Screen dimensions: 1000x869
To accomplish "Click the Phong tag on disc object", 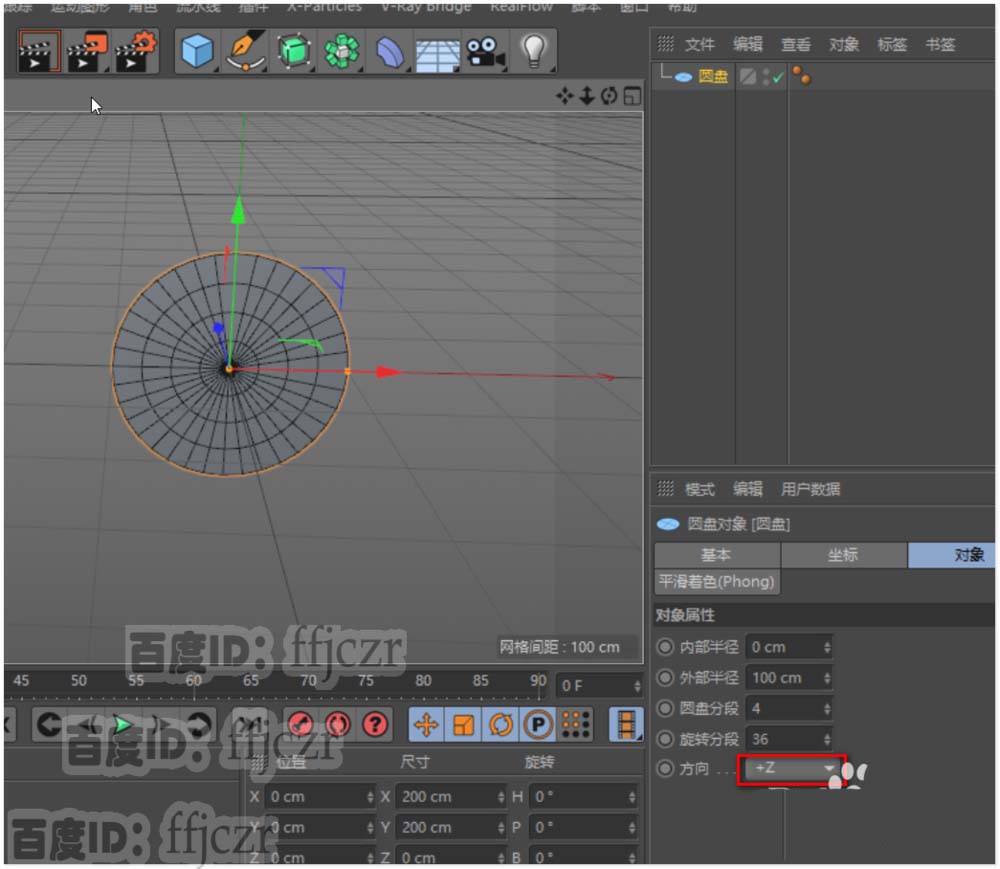I will coord(802,76).
